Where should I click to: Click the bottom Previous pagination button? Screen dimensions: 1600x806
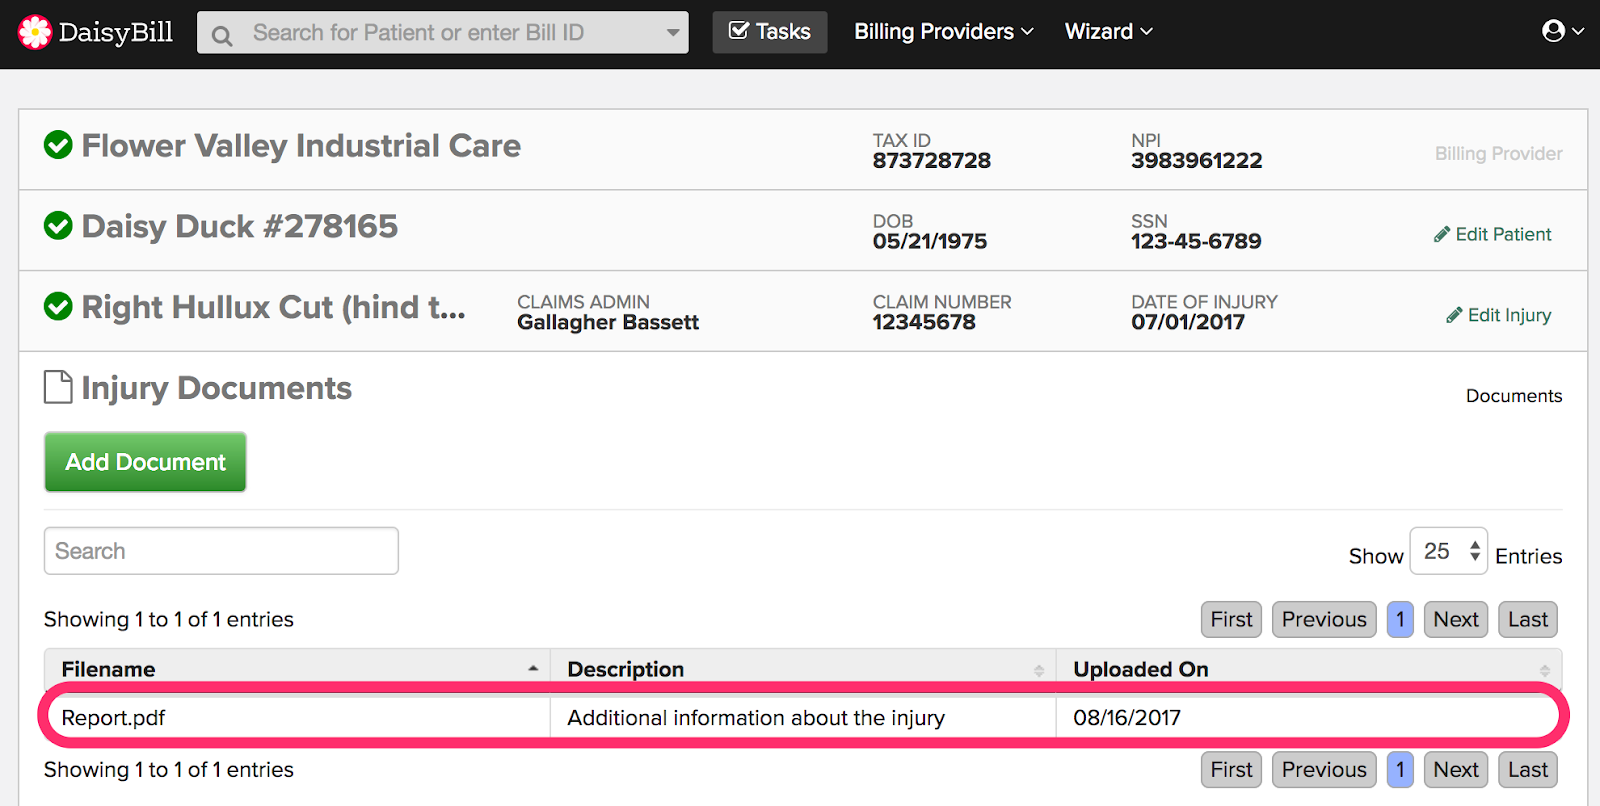click(x=1324, y=769)
